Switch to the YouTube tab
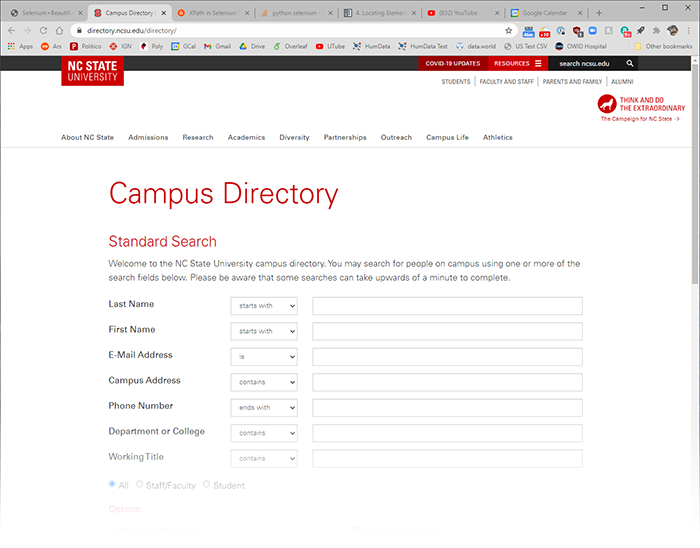This screenshot has width=700, height=548. (x=463, y=13)
